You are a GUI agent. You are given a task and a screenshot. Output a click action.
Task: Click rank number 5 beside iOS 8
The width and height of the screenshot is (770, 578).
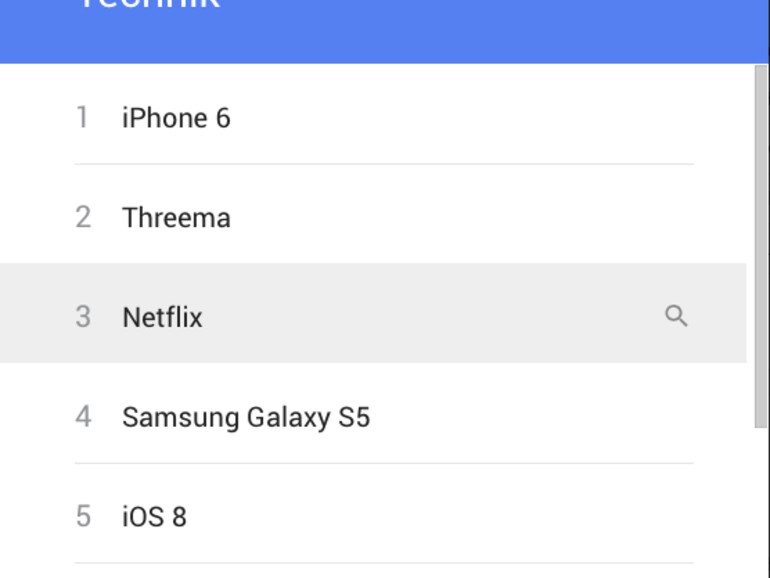[83, 516]
